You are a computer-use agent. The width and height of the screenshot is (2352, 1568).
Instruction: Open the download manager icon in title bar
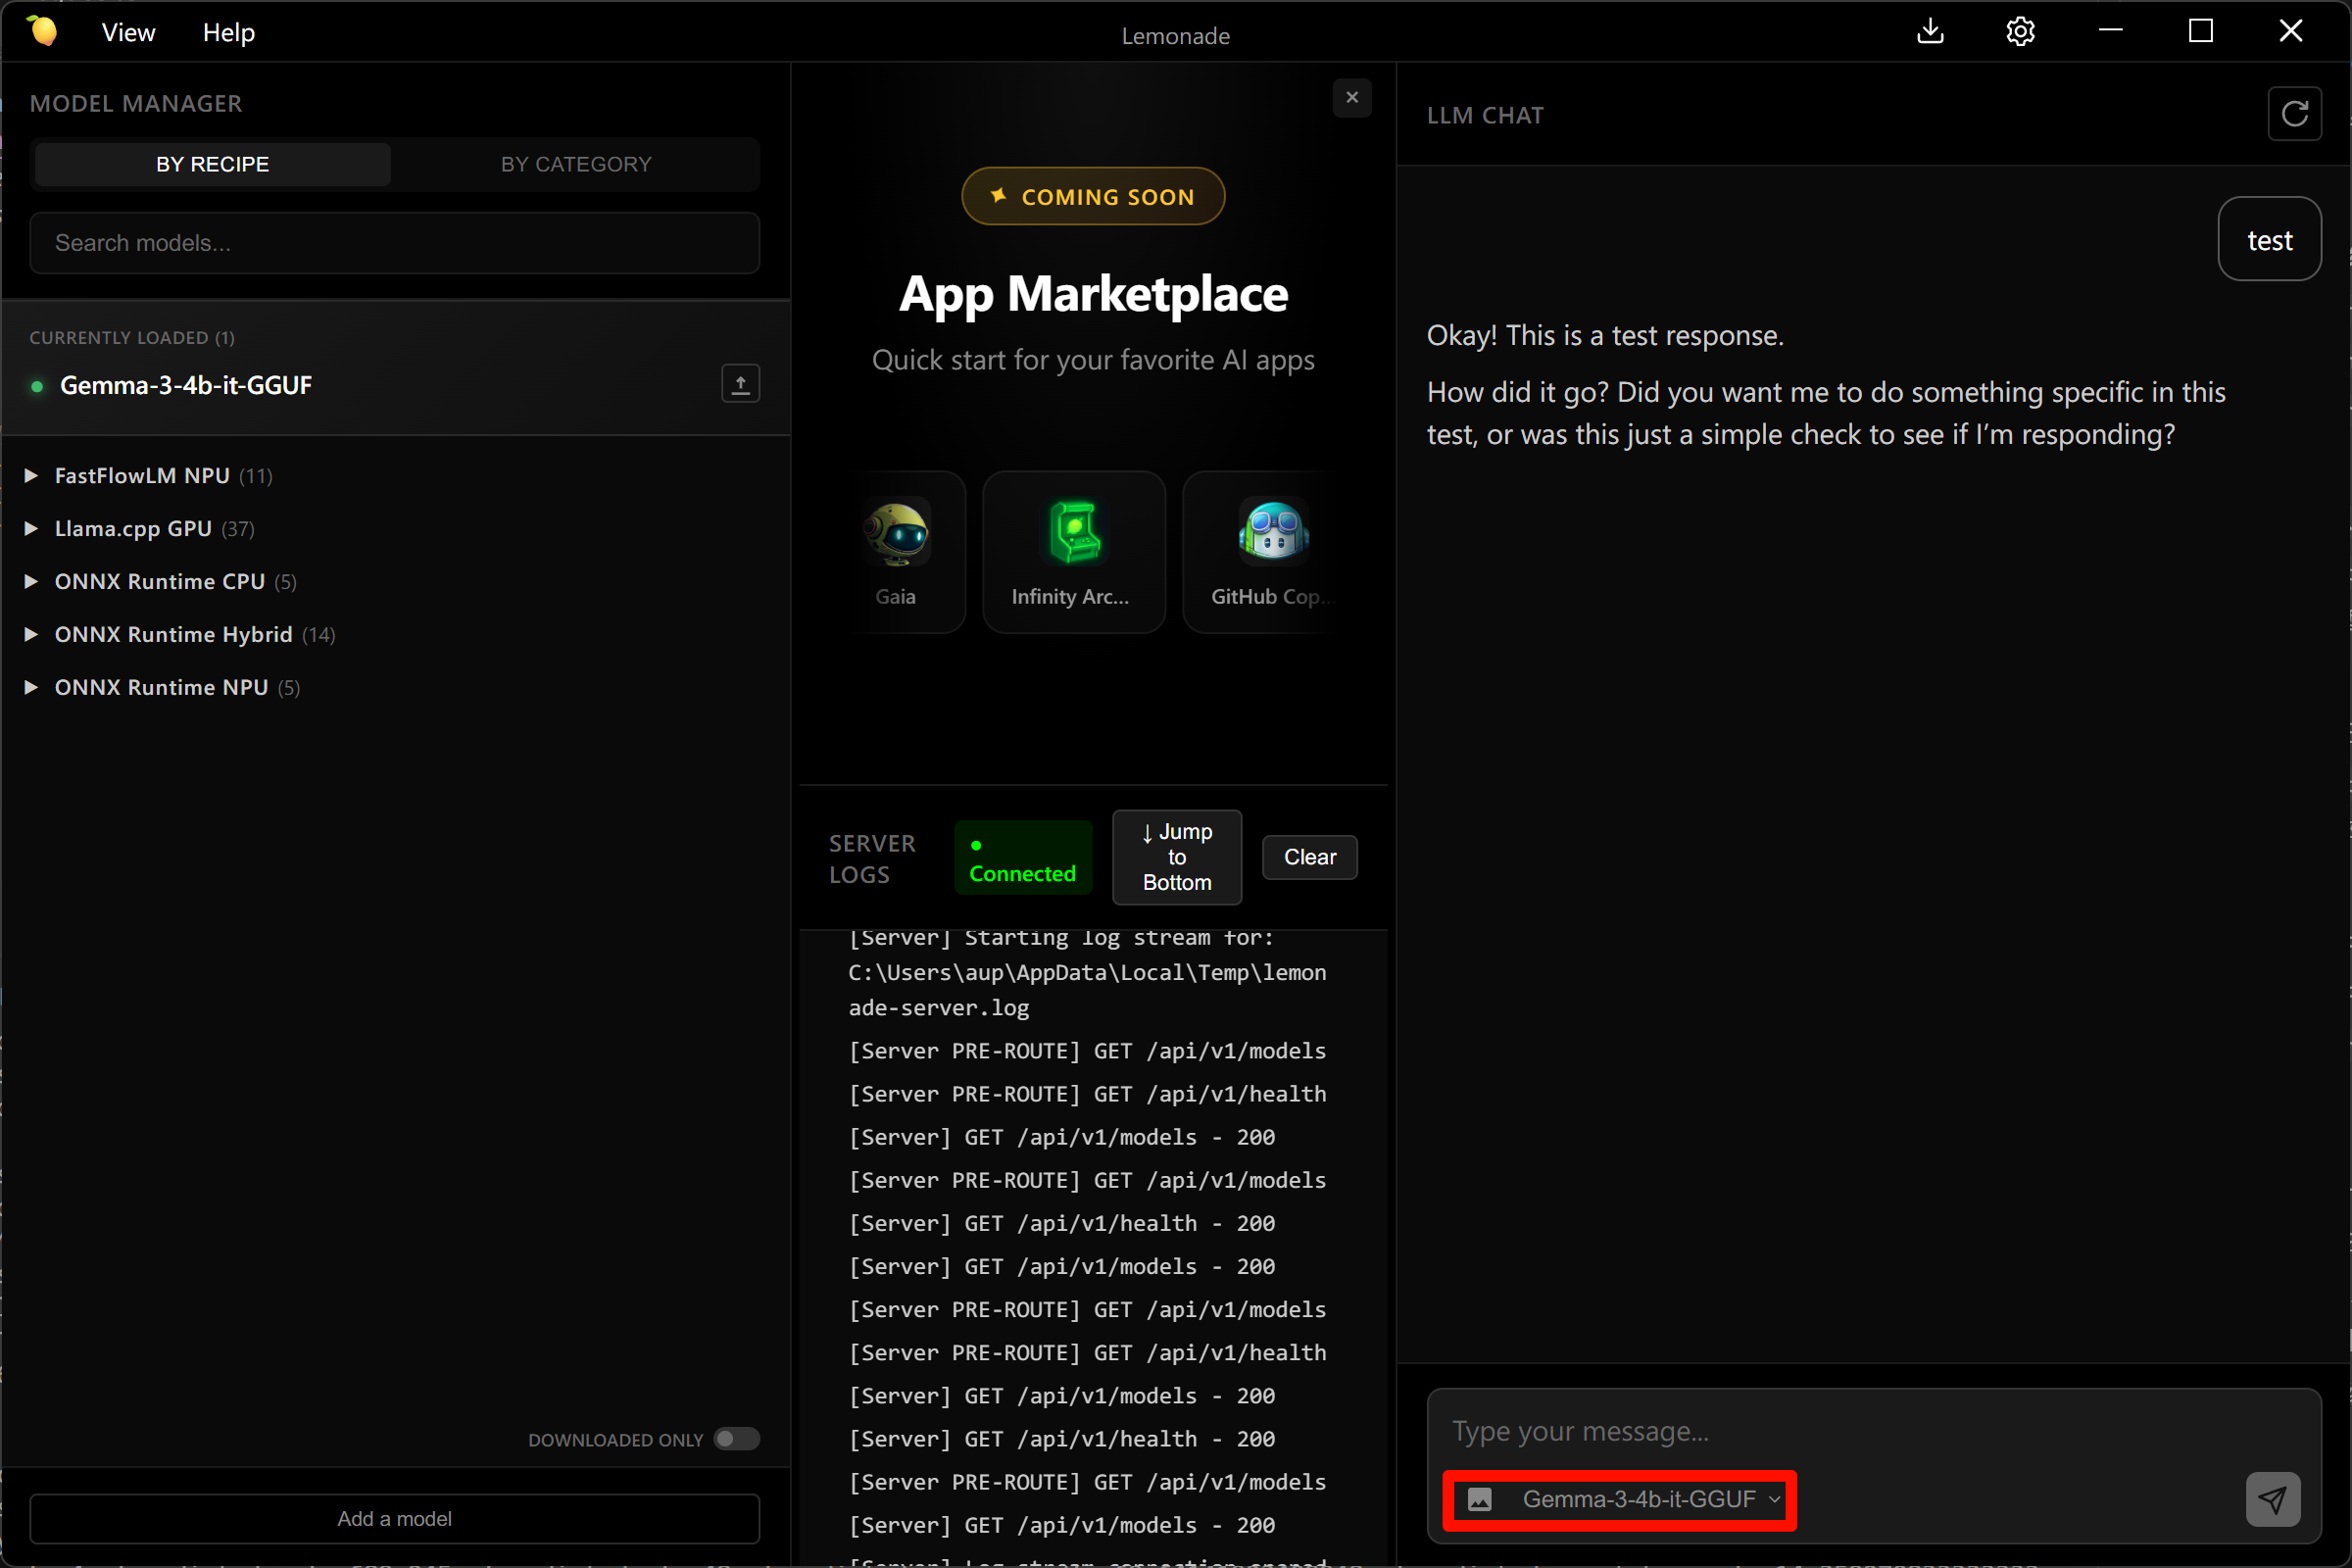point(1930,32)
